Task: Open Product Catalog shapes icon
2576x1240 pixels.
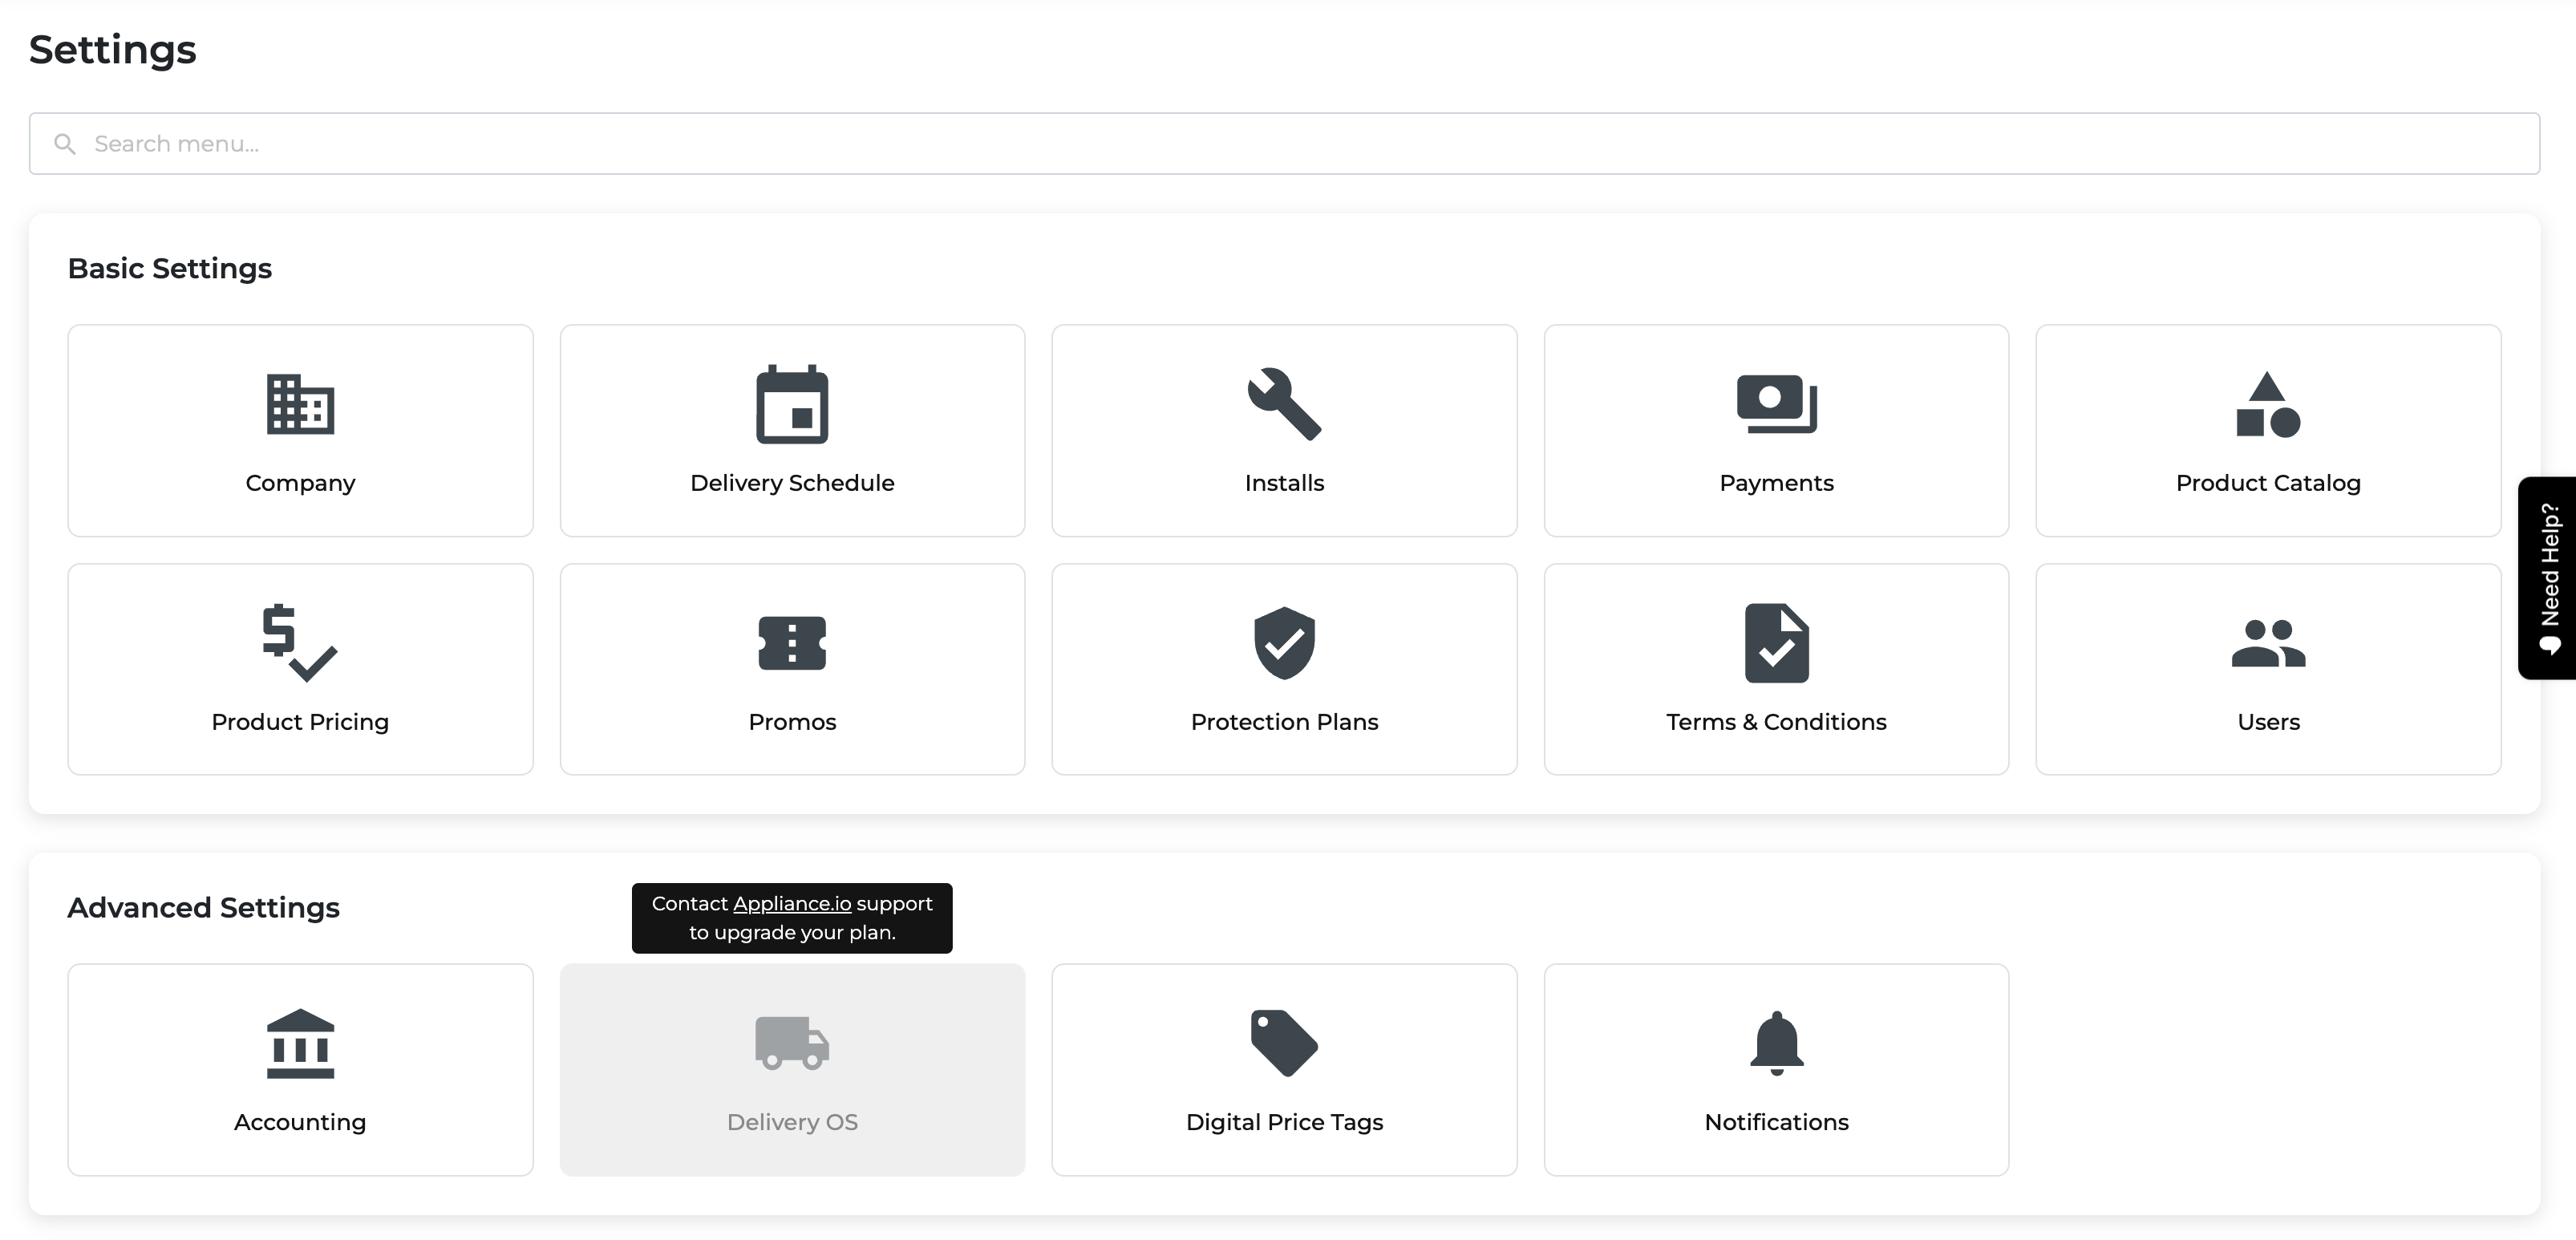Action: pos(2268,404)
